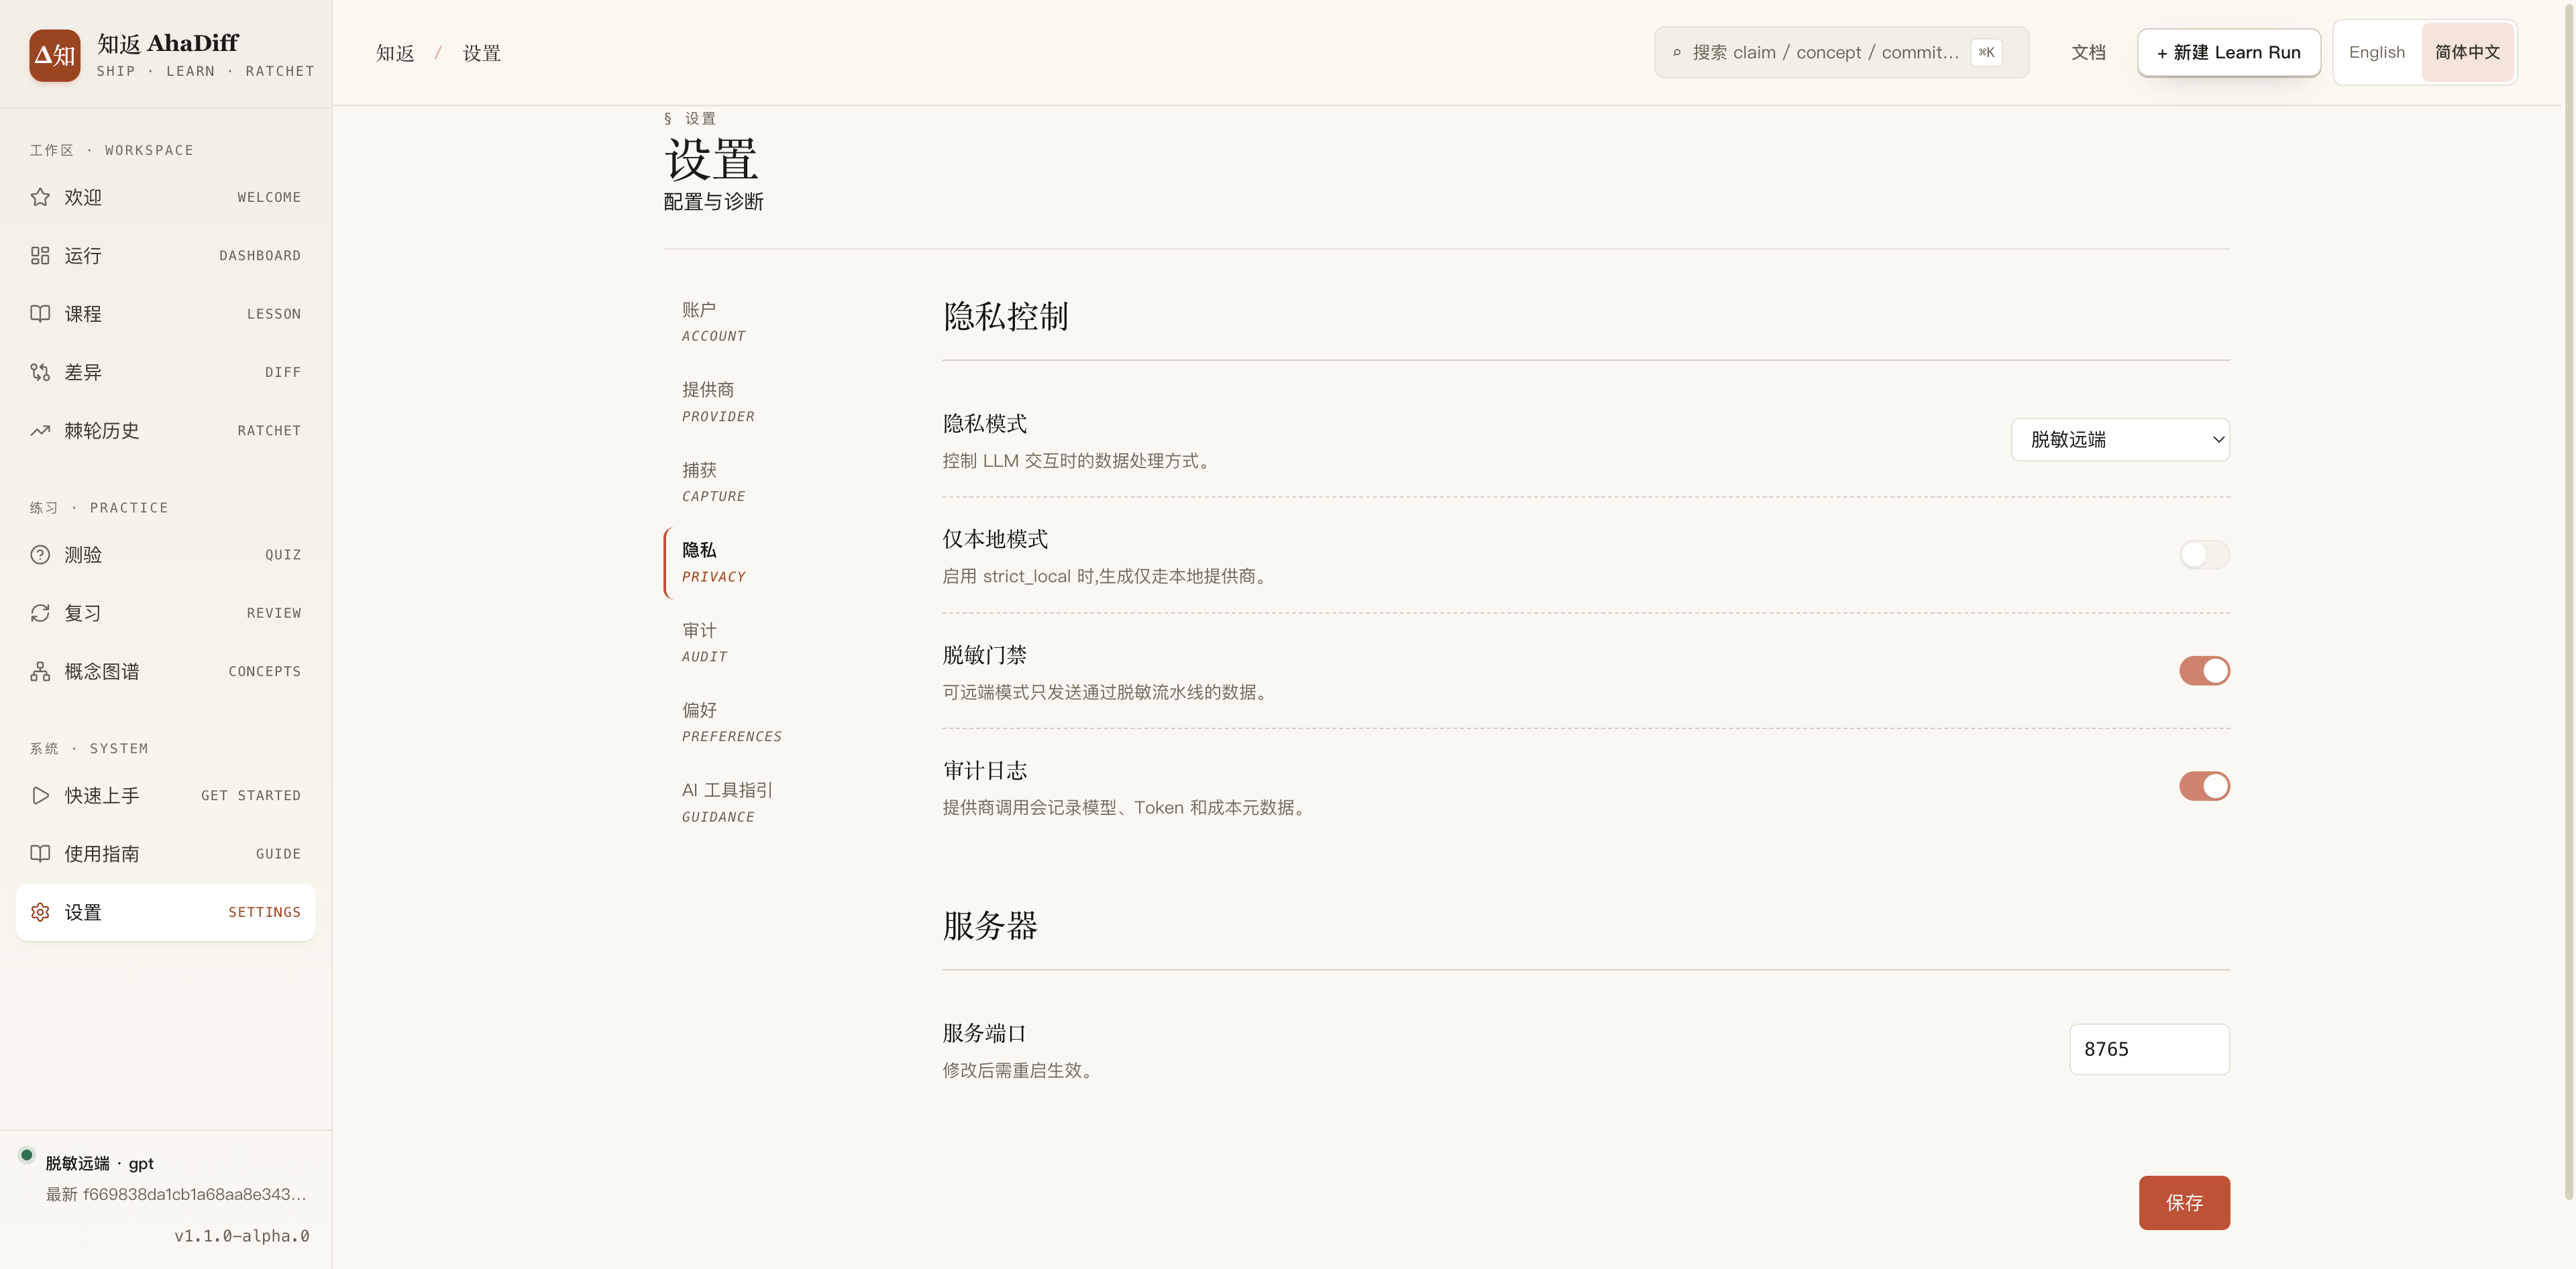
Task: Open 复习 REVIEW sidebar page
Action: coord(165,613)
